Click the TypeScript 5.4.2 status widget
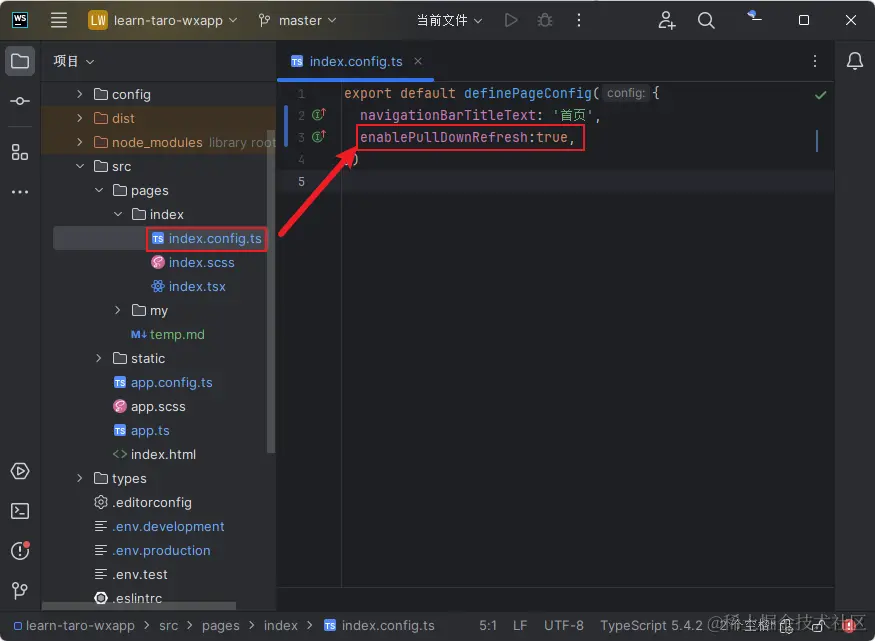Viewport: 875px width, 641px height. click(x=651, y=625)
